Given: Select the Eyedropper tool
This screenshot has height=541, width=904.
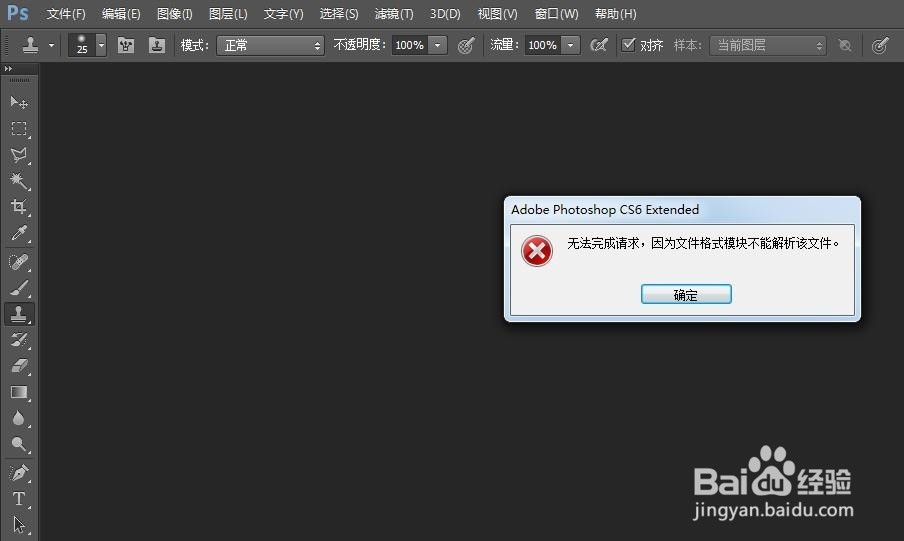Looking at the screenshot, I should tap(18, 232).
